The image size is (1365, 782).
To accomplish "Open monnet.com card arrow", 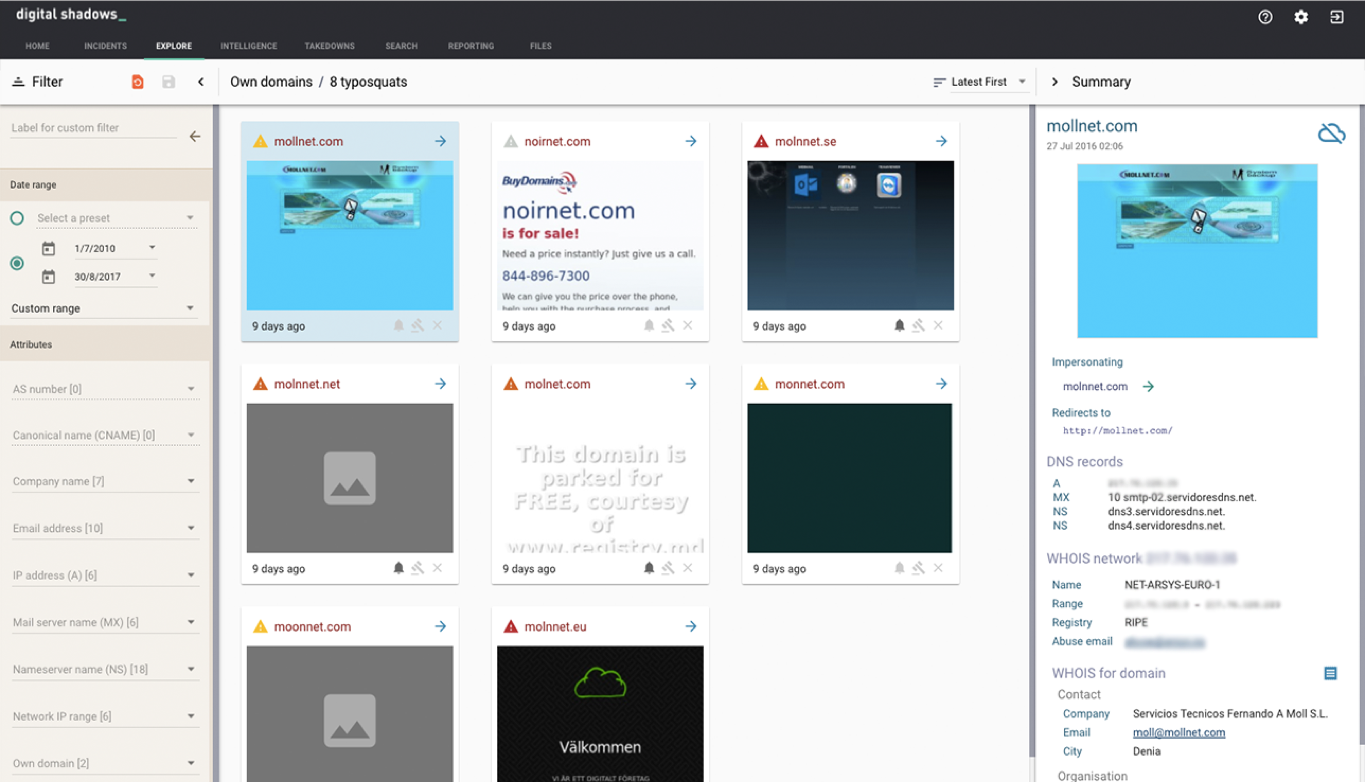I will pyautogui.click(x=941, y=384).
